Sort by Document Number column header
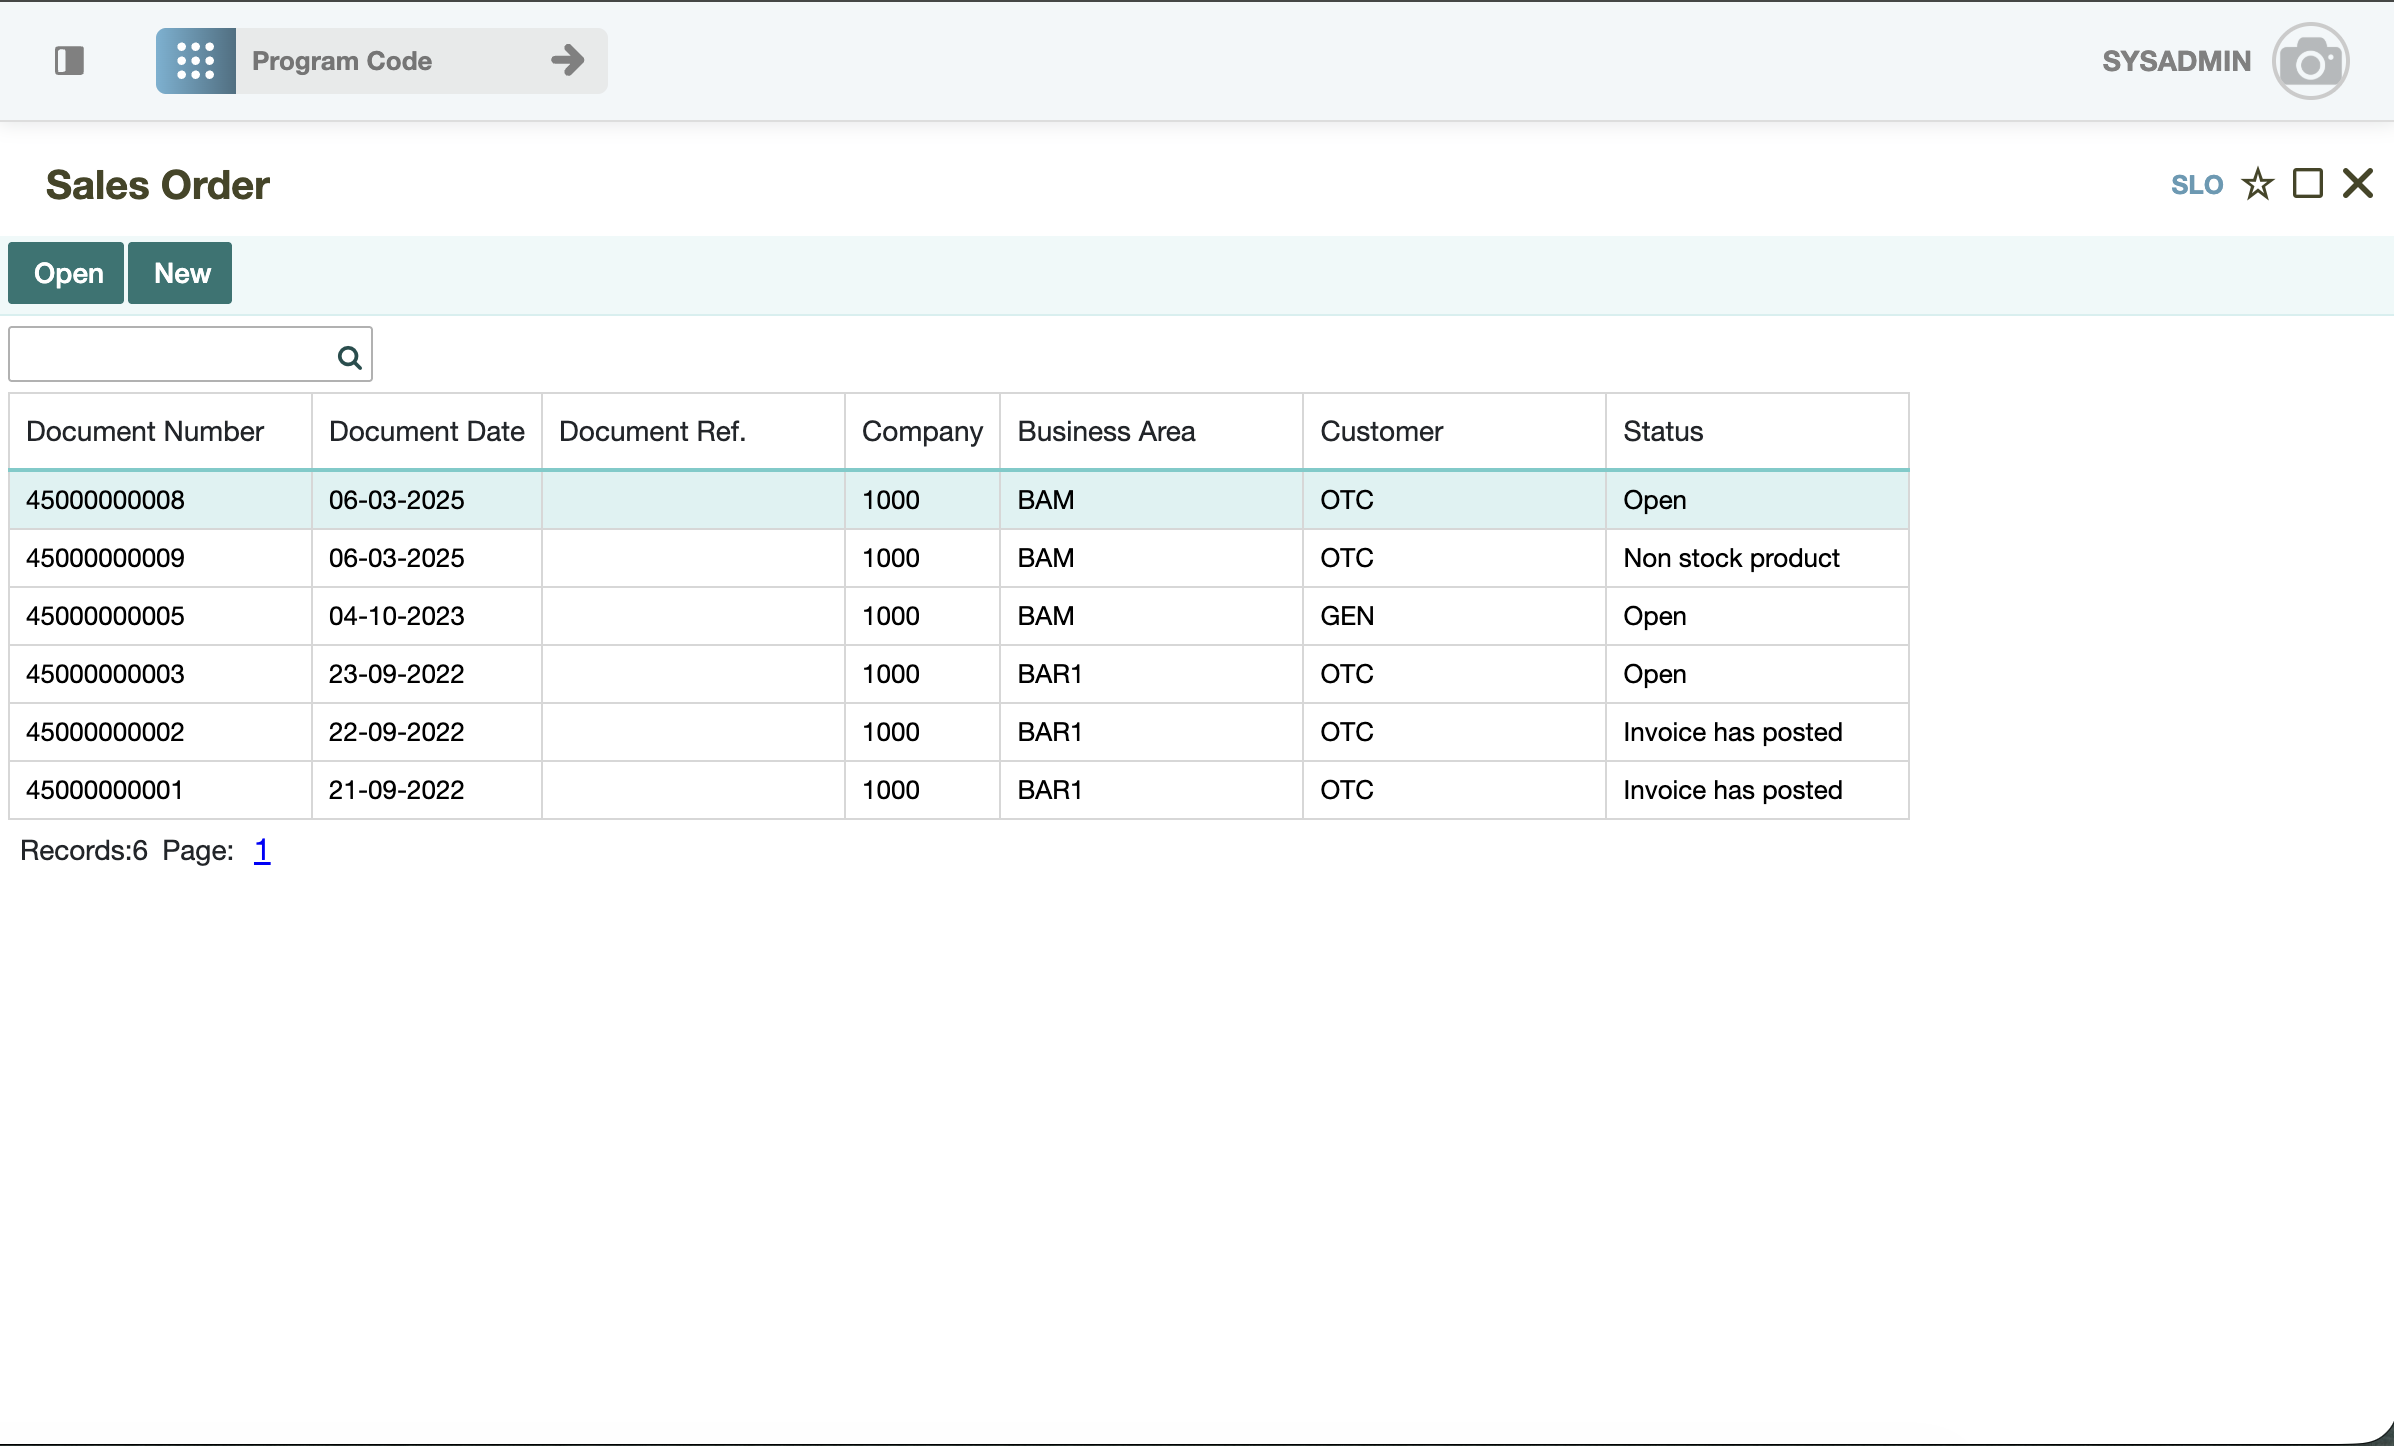 pyautogui.click(x=145, y=431)
